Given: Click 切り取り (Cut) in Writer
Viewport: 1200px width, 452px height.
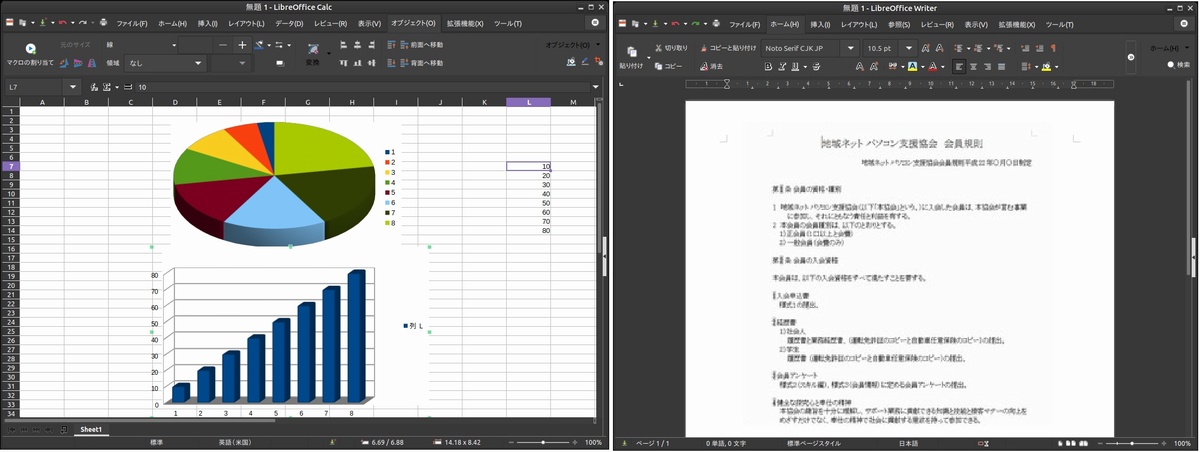Looking at the screenshot, I should pos(670,48).
